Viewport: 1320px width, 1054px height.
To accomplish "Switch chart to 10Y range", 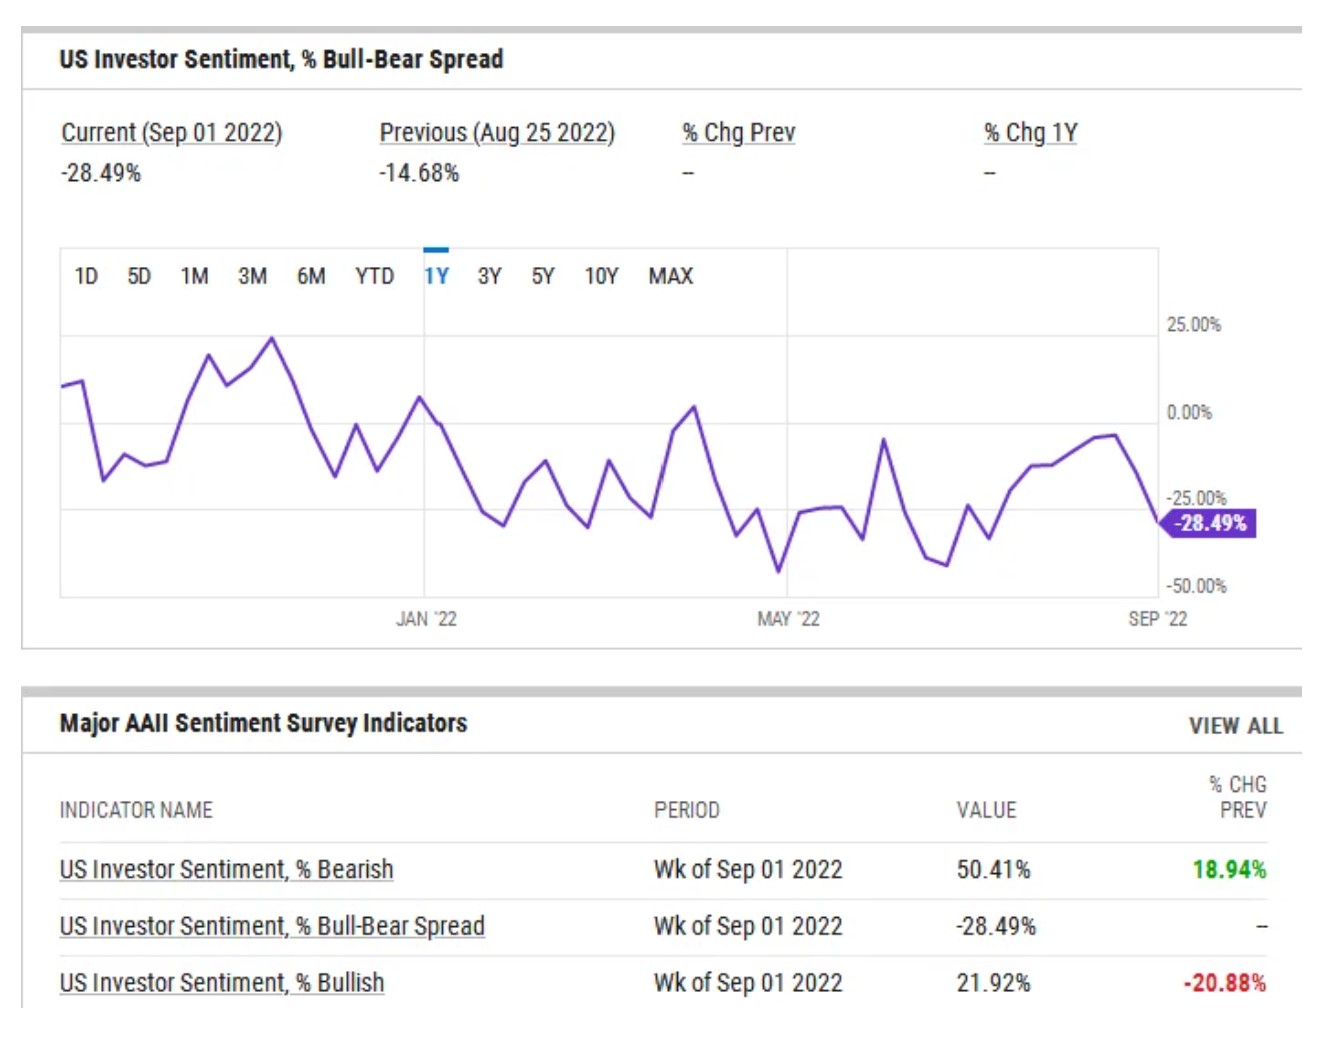I will tap(601, 276).
